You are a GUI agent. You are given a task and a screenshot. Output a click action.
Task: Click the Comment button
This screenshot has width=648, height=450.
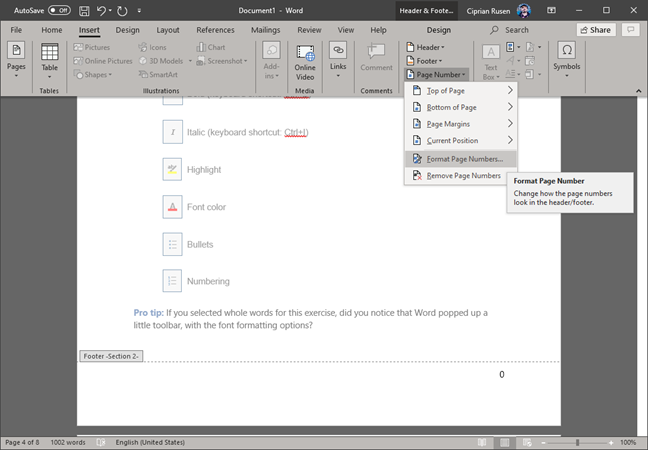click(x=376, y=57)
